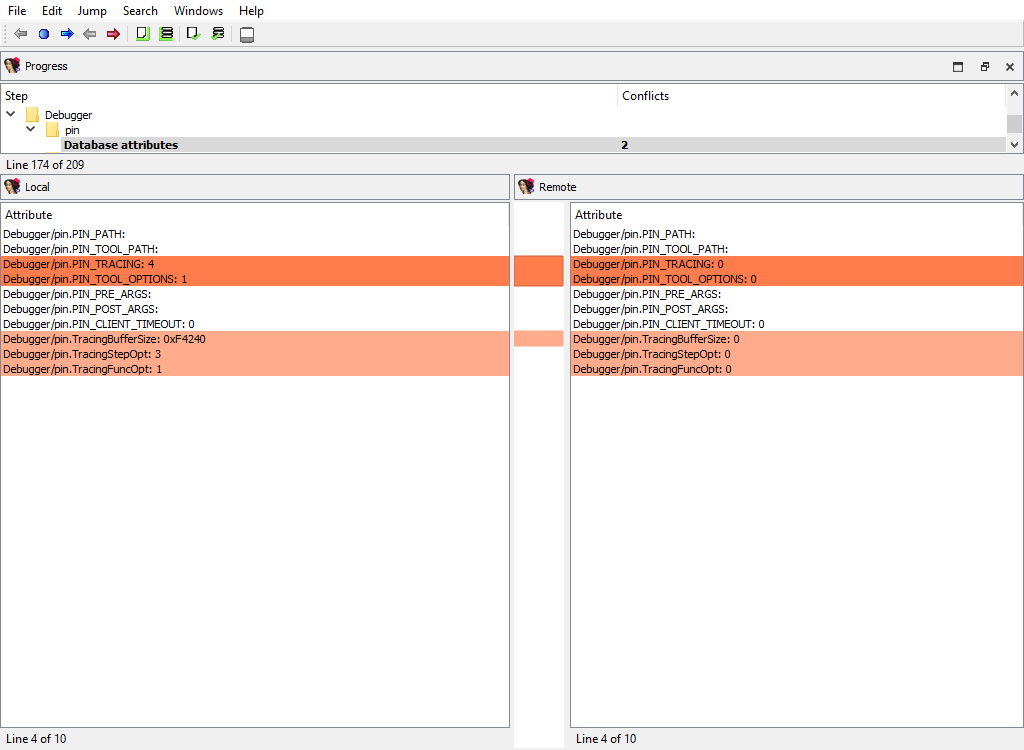Click the page icon with green checkmark
The width and height of the screenshot is (1024, 750).
coord(193,34)
